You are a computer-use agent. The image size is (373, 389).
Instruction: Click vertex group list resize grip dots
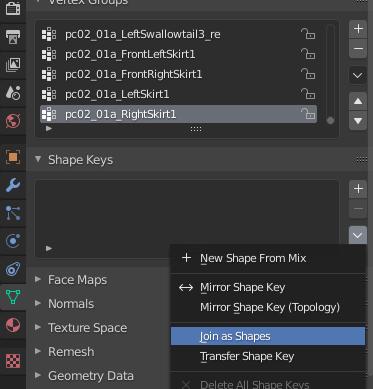click(196, 129)
